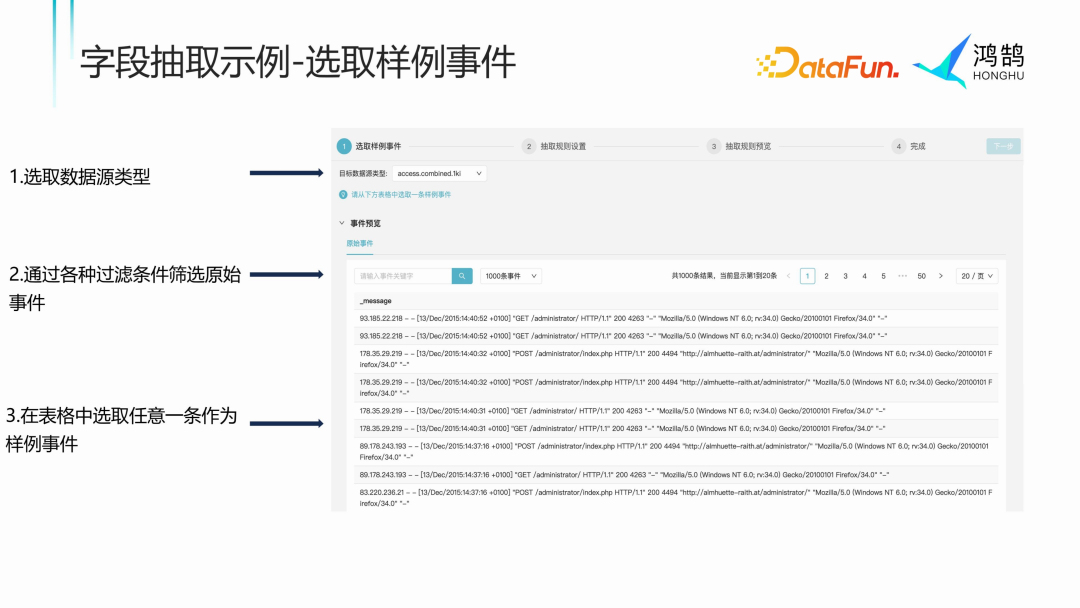This screenshot has width=1080, height=608.
Task: Open the 1000条事件 event count dropdown
Action: [x=512, y=275]
